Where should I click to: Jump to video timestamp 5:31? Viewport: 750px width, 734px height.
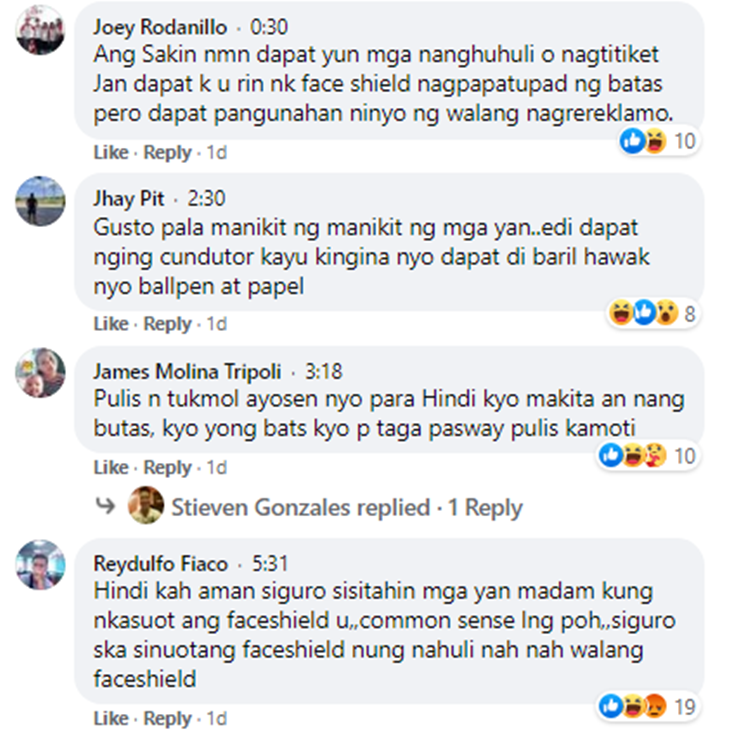click(270, 564)
